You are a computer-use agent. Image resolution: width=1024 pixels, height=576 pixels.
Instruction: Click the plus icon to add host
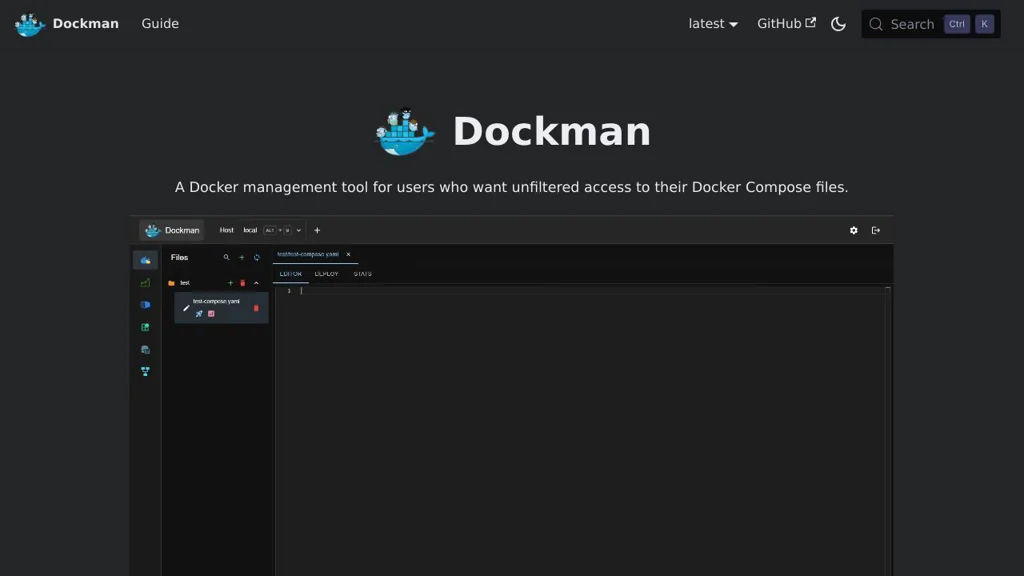317,231
